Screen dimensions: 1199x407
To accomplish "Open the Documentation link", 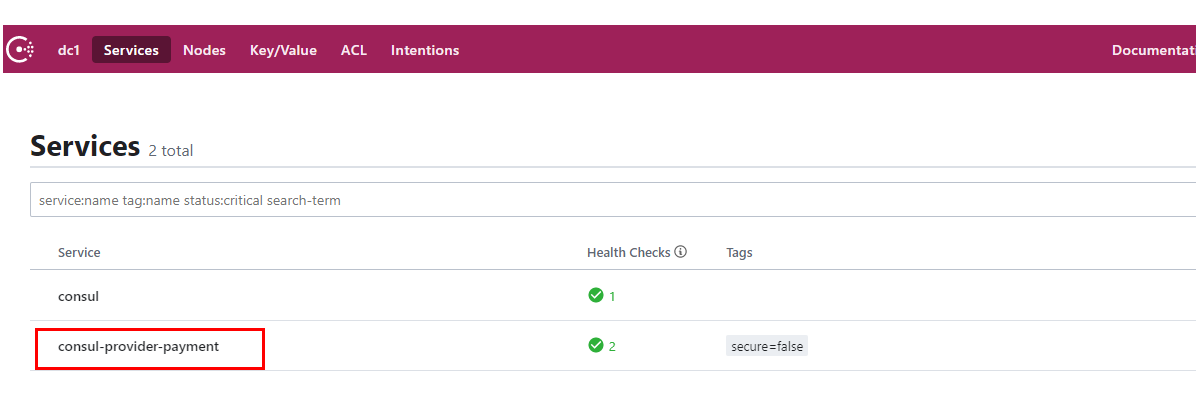I will 1154,50.
